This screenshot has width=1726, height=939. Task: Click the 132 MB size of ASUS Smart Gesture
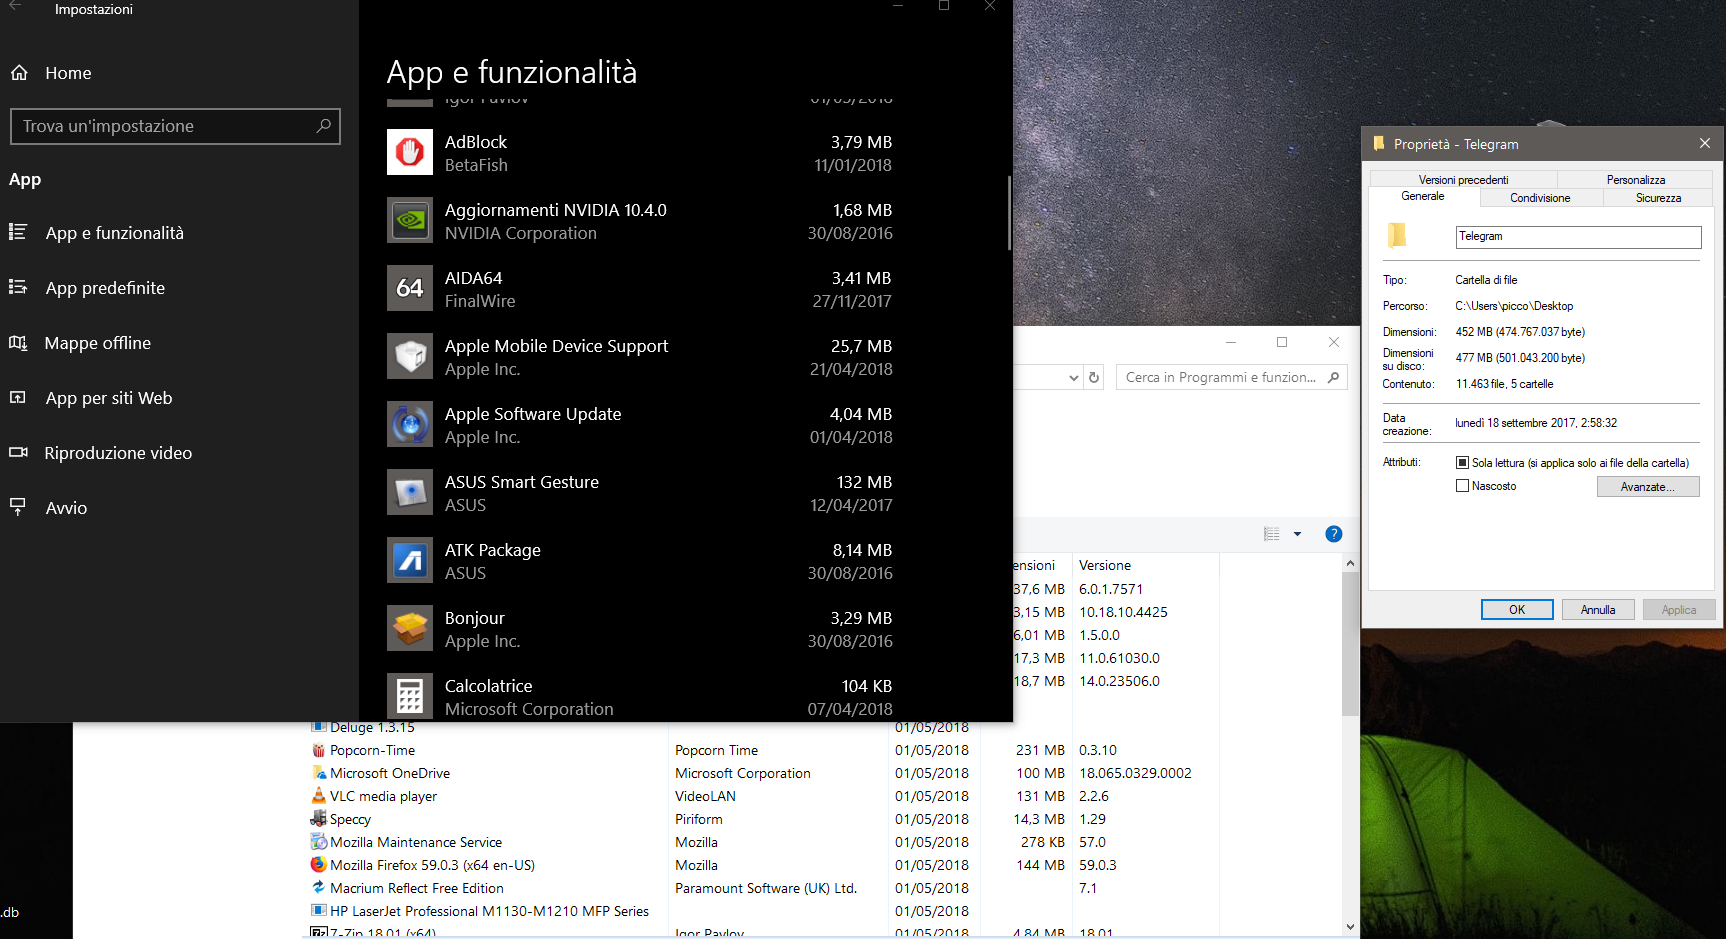(x=864, y=482)
